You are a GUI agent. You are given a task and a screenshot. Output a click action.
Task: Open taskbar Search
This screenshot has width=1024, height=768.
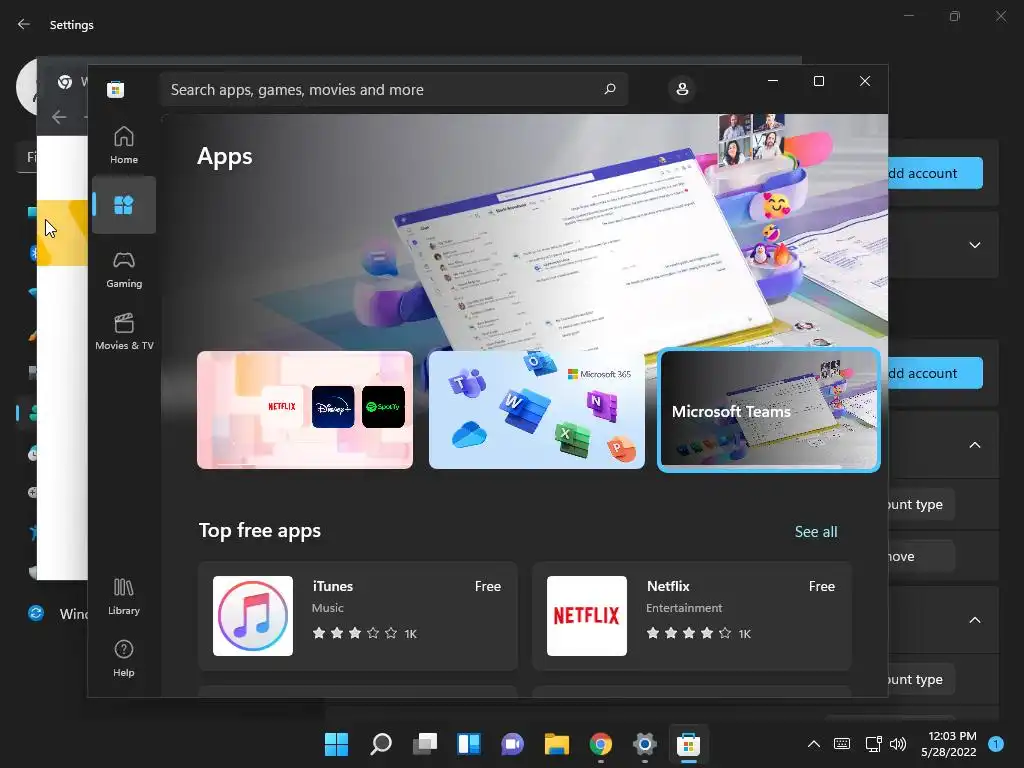click(x=381, y=744)
